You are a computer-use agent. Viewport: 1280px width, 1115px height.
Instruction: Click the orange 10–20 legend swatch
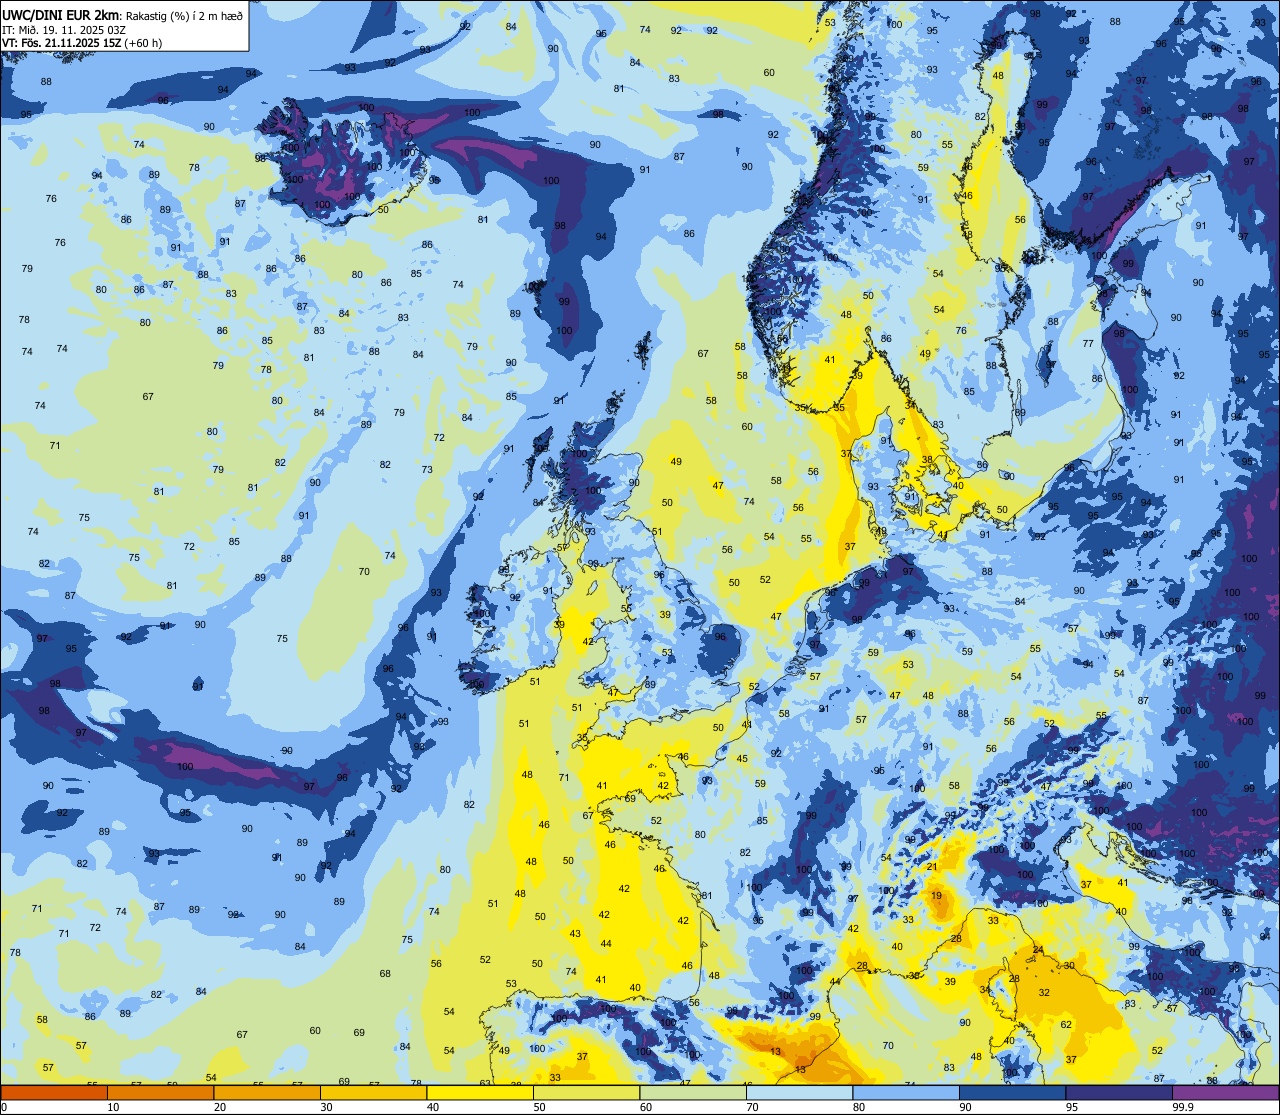pyautogui.click(x=160, y=1092)
